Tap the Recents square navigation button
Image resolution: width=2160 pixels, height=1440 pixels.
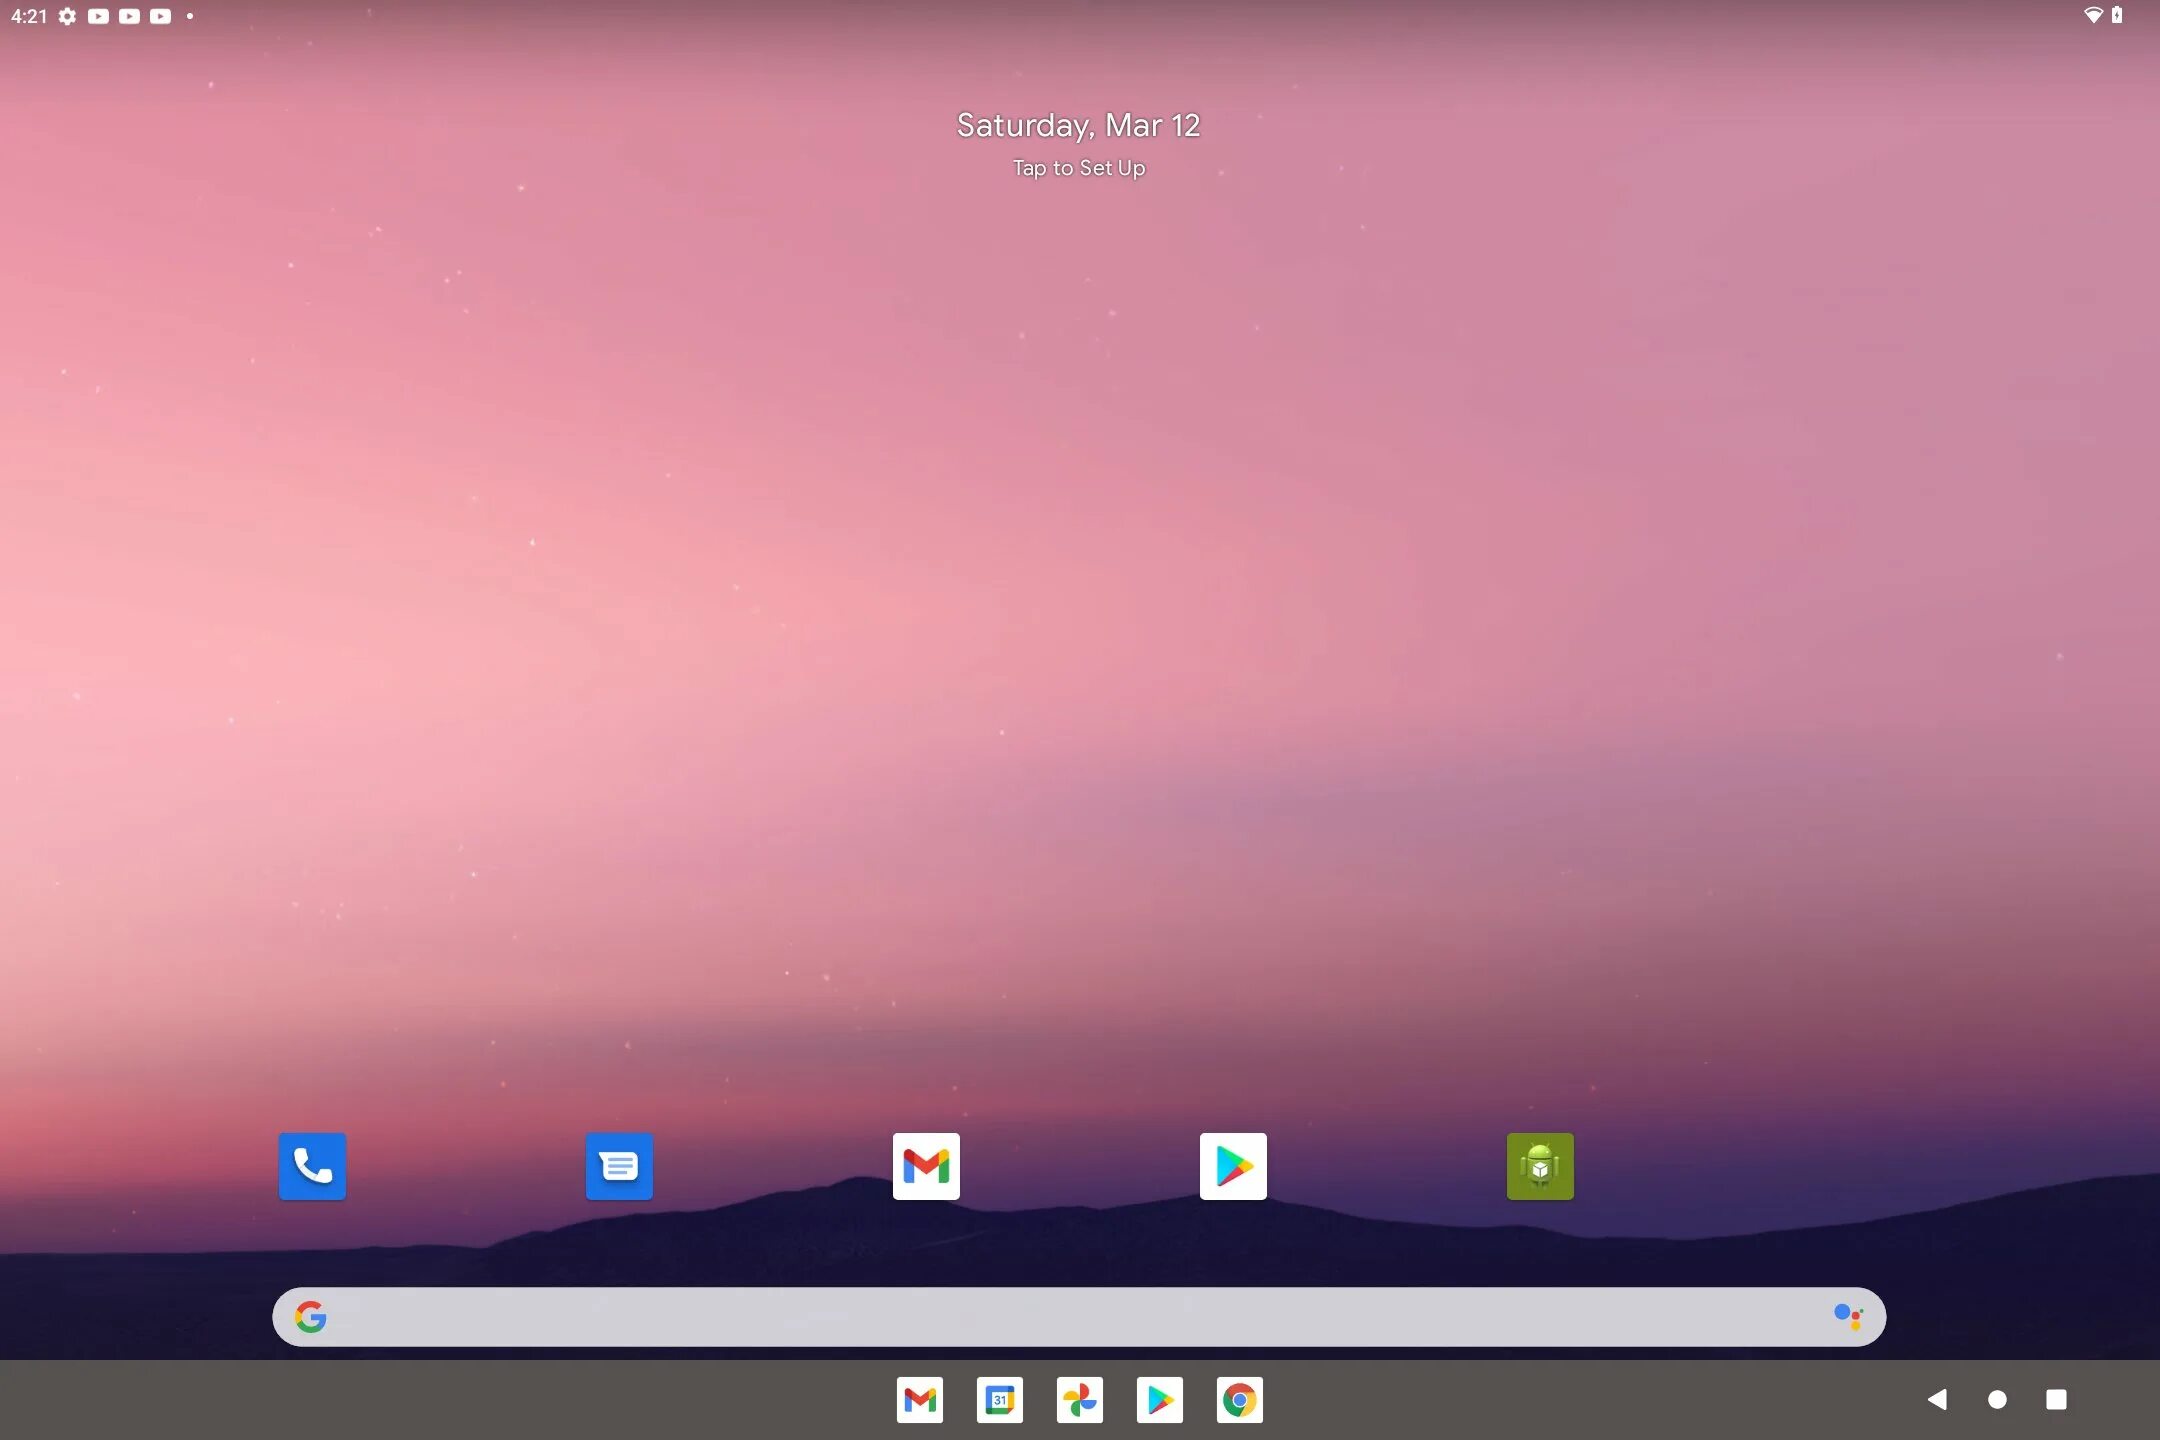coord(2056,1399)
